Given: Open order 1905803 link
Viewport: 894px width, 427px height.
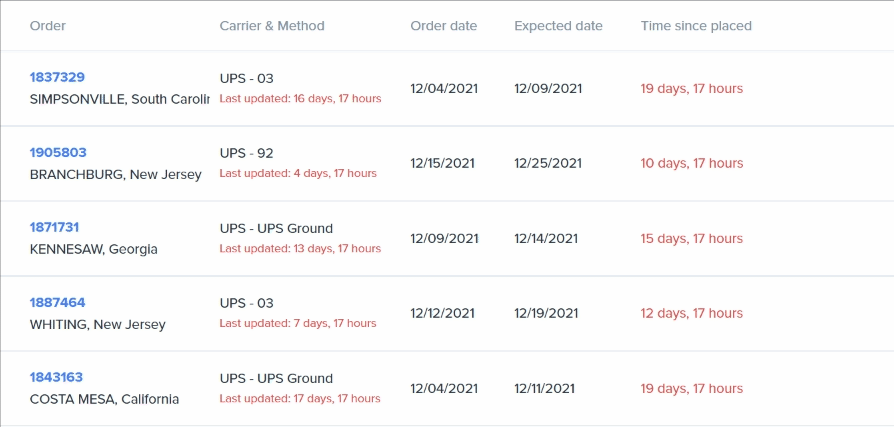Looking at the screenshot, I should click(58, 153).
